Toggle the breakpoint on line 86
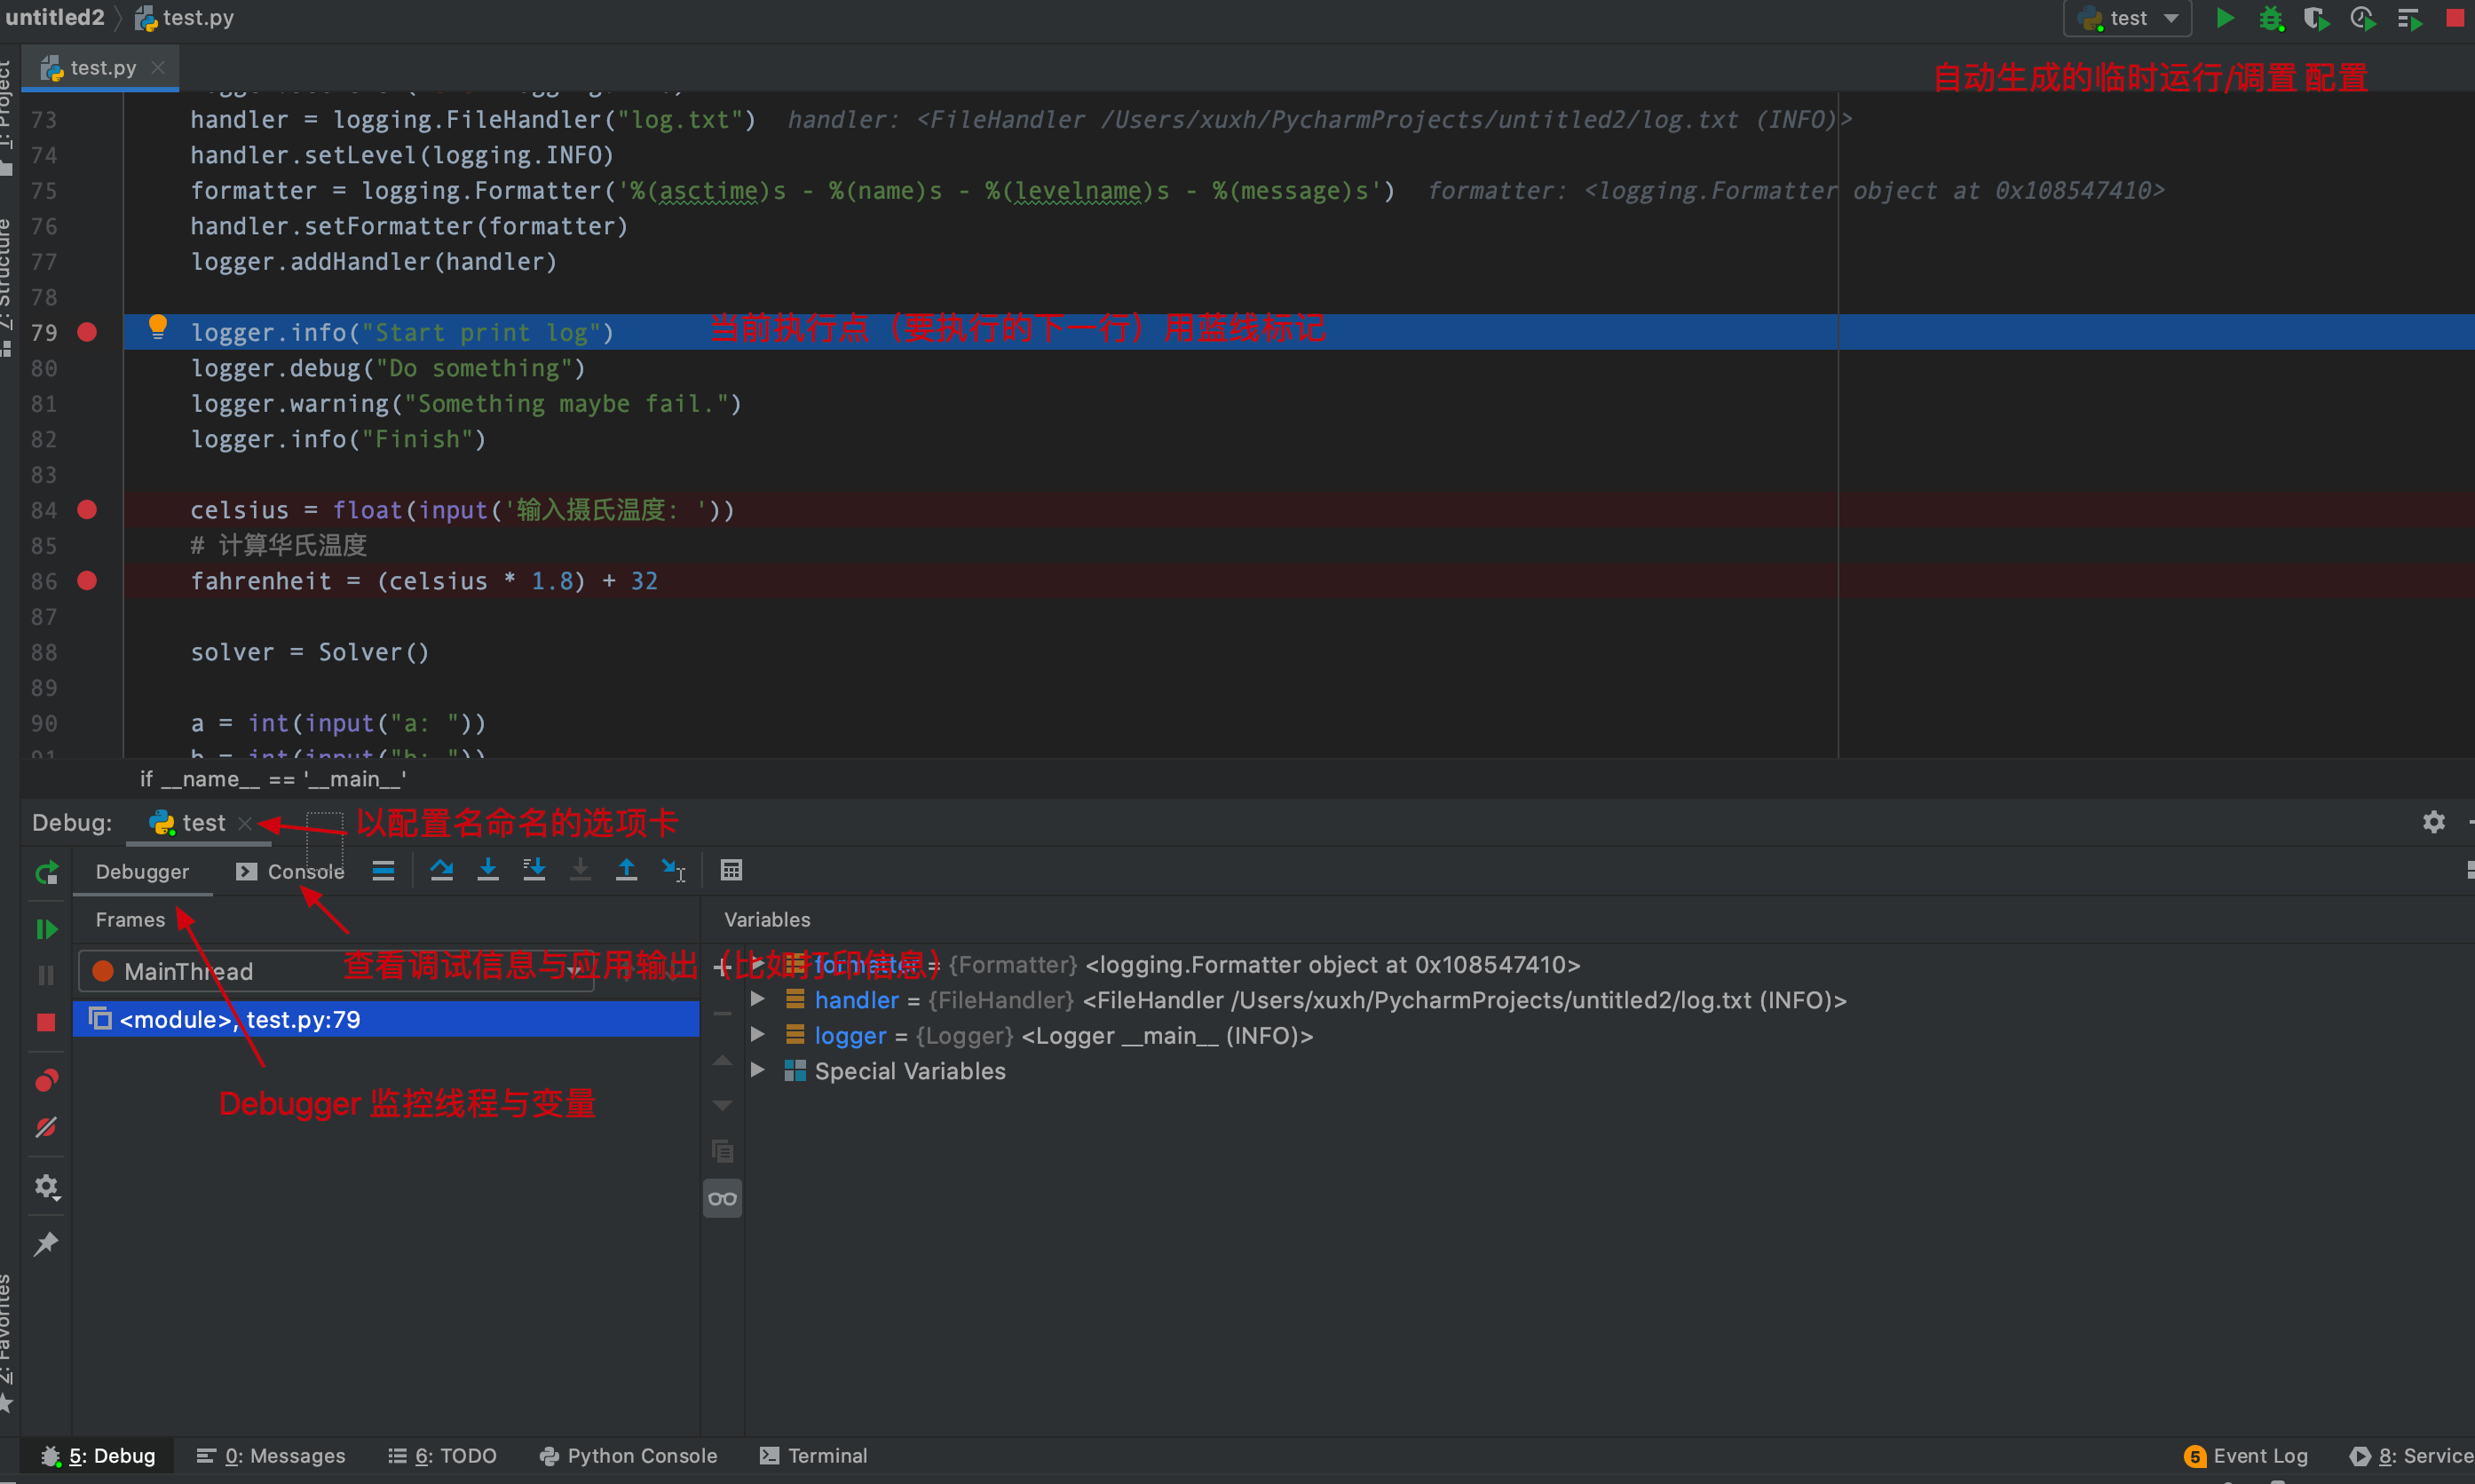The width and height of the screenshot is (2475, 1484). [88, 580]
